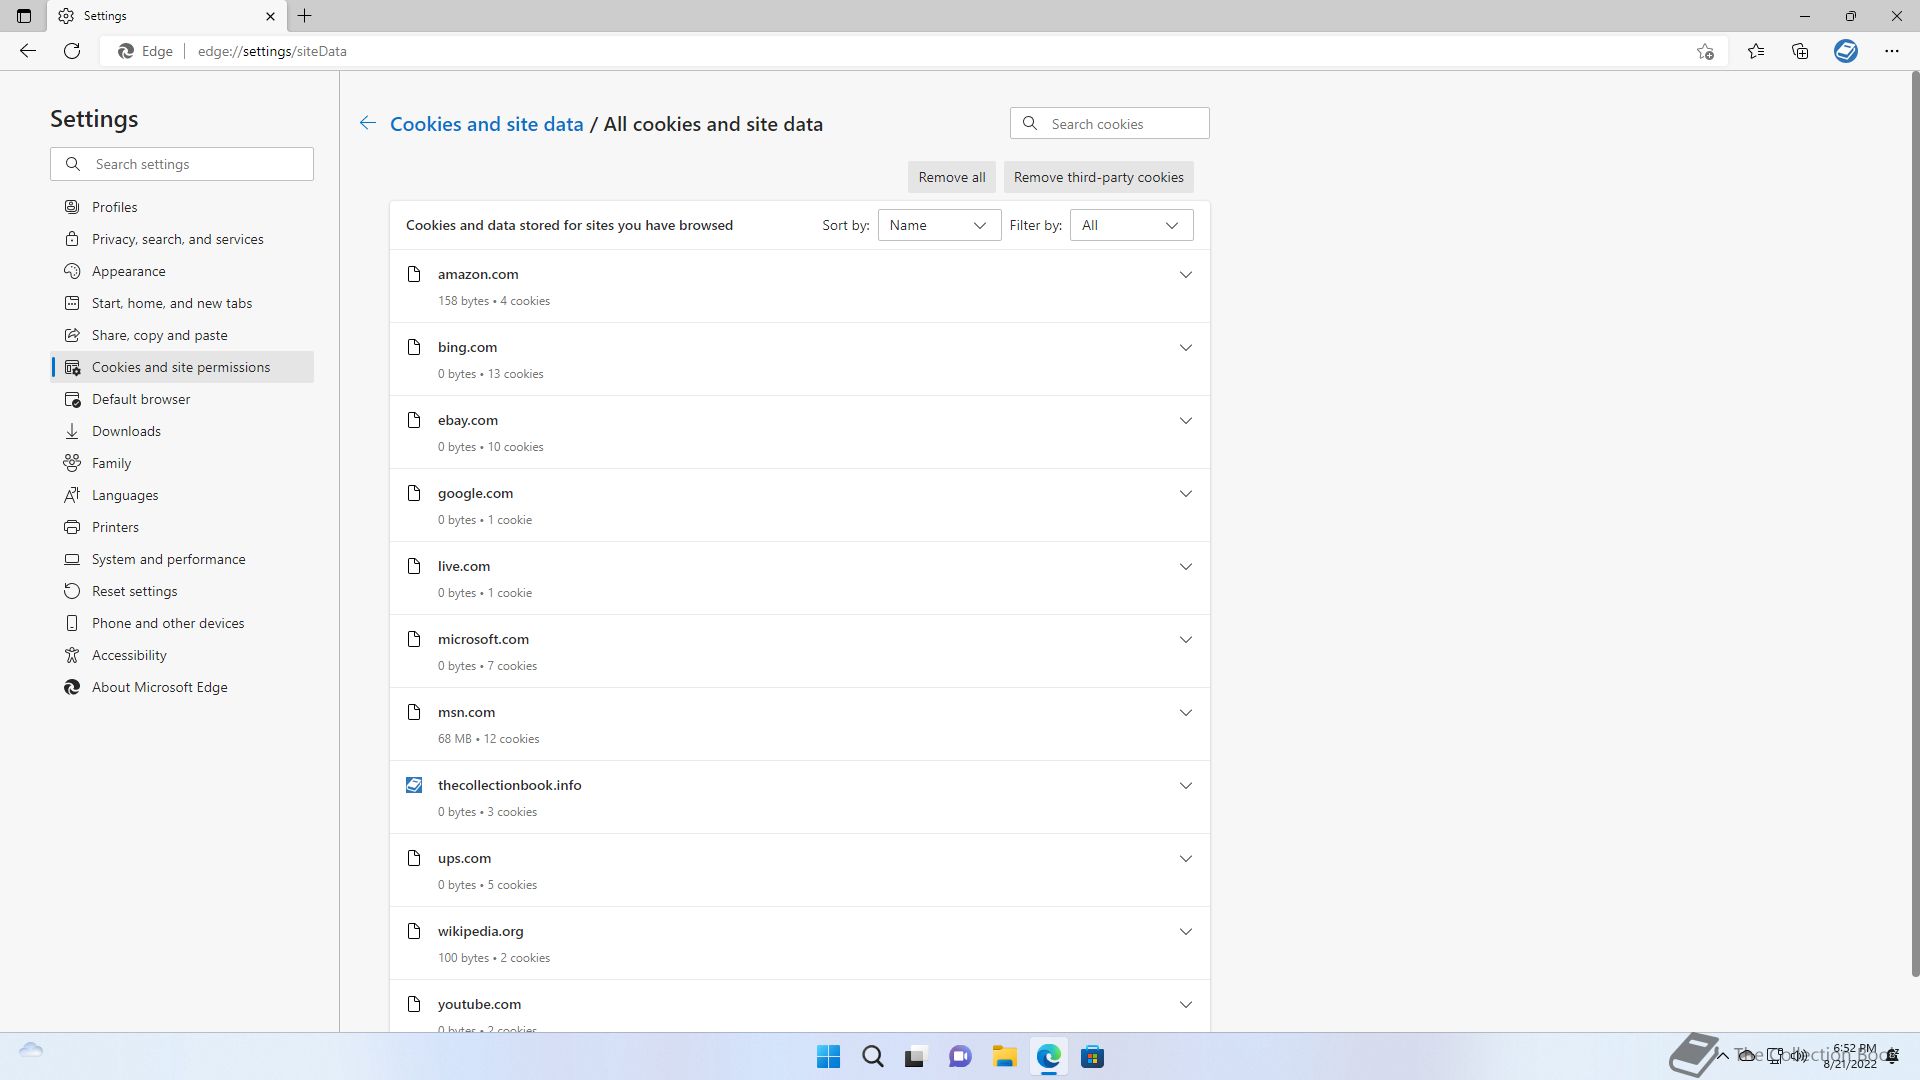Expand the ebay.com cookie entry
This screenshot has width=1920, height=1080.
pos(1185,421)
